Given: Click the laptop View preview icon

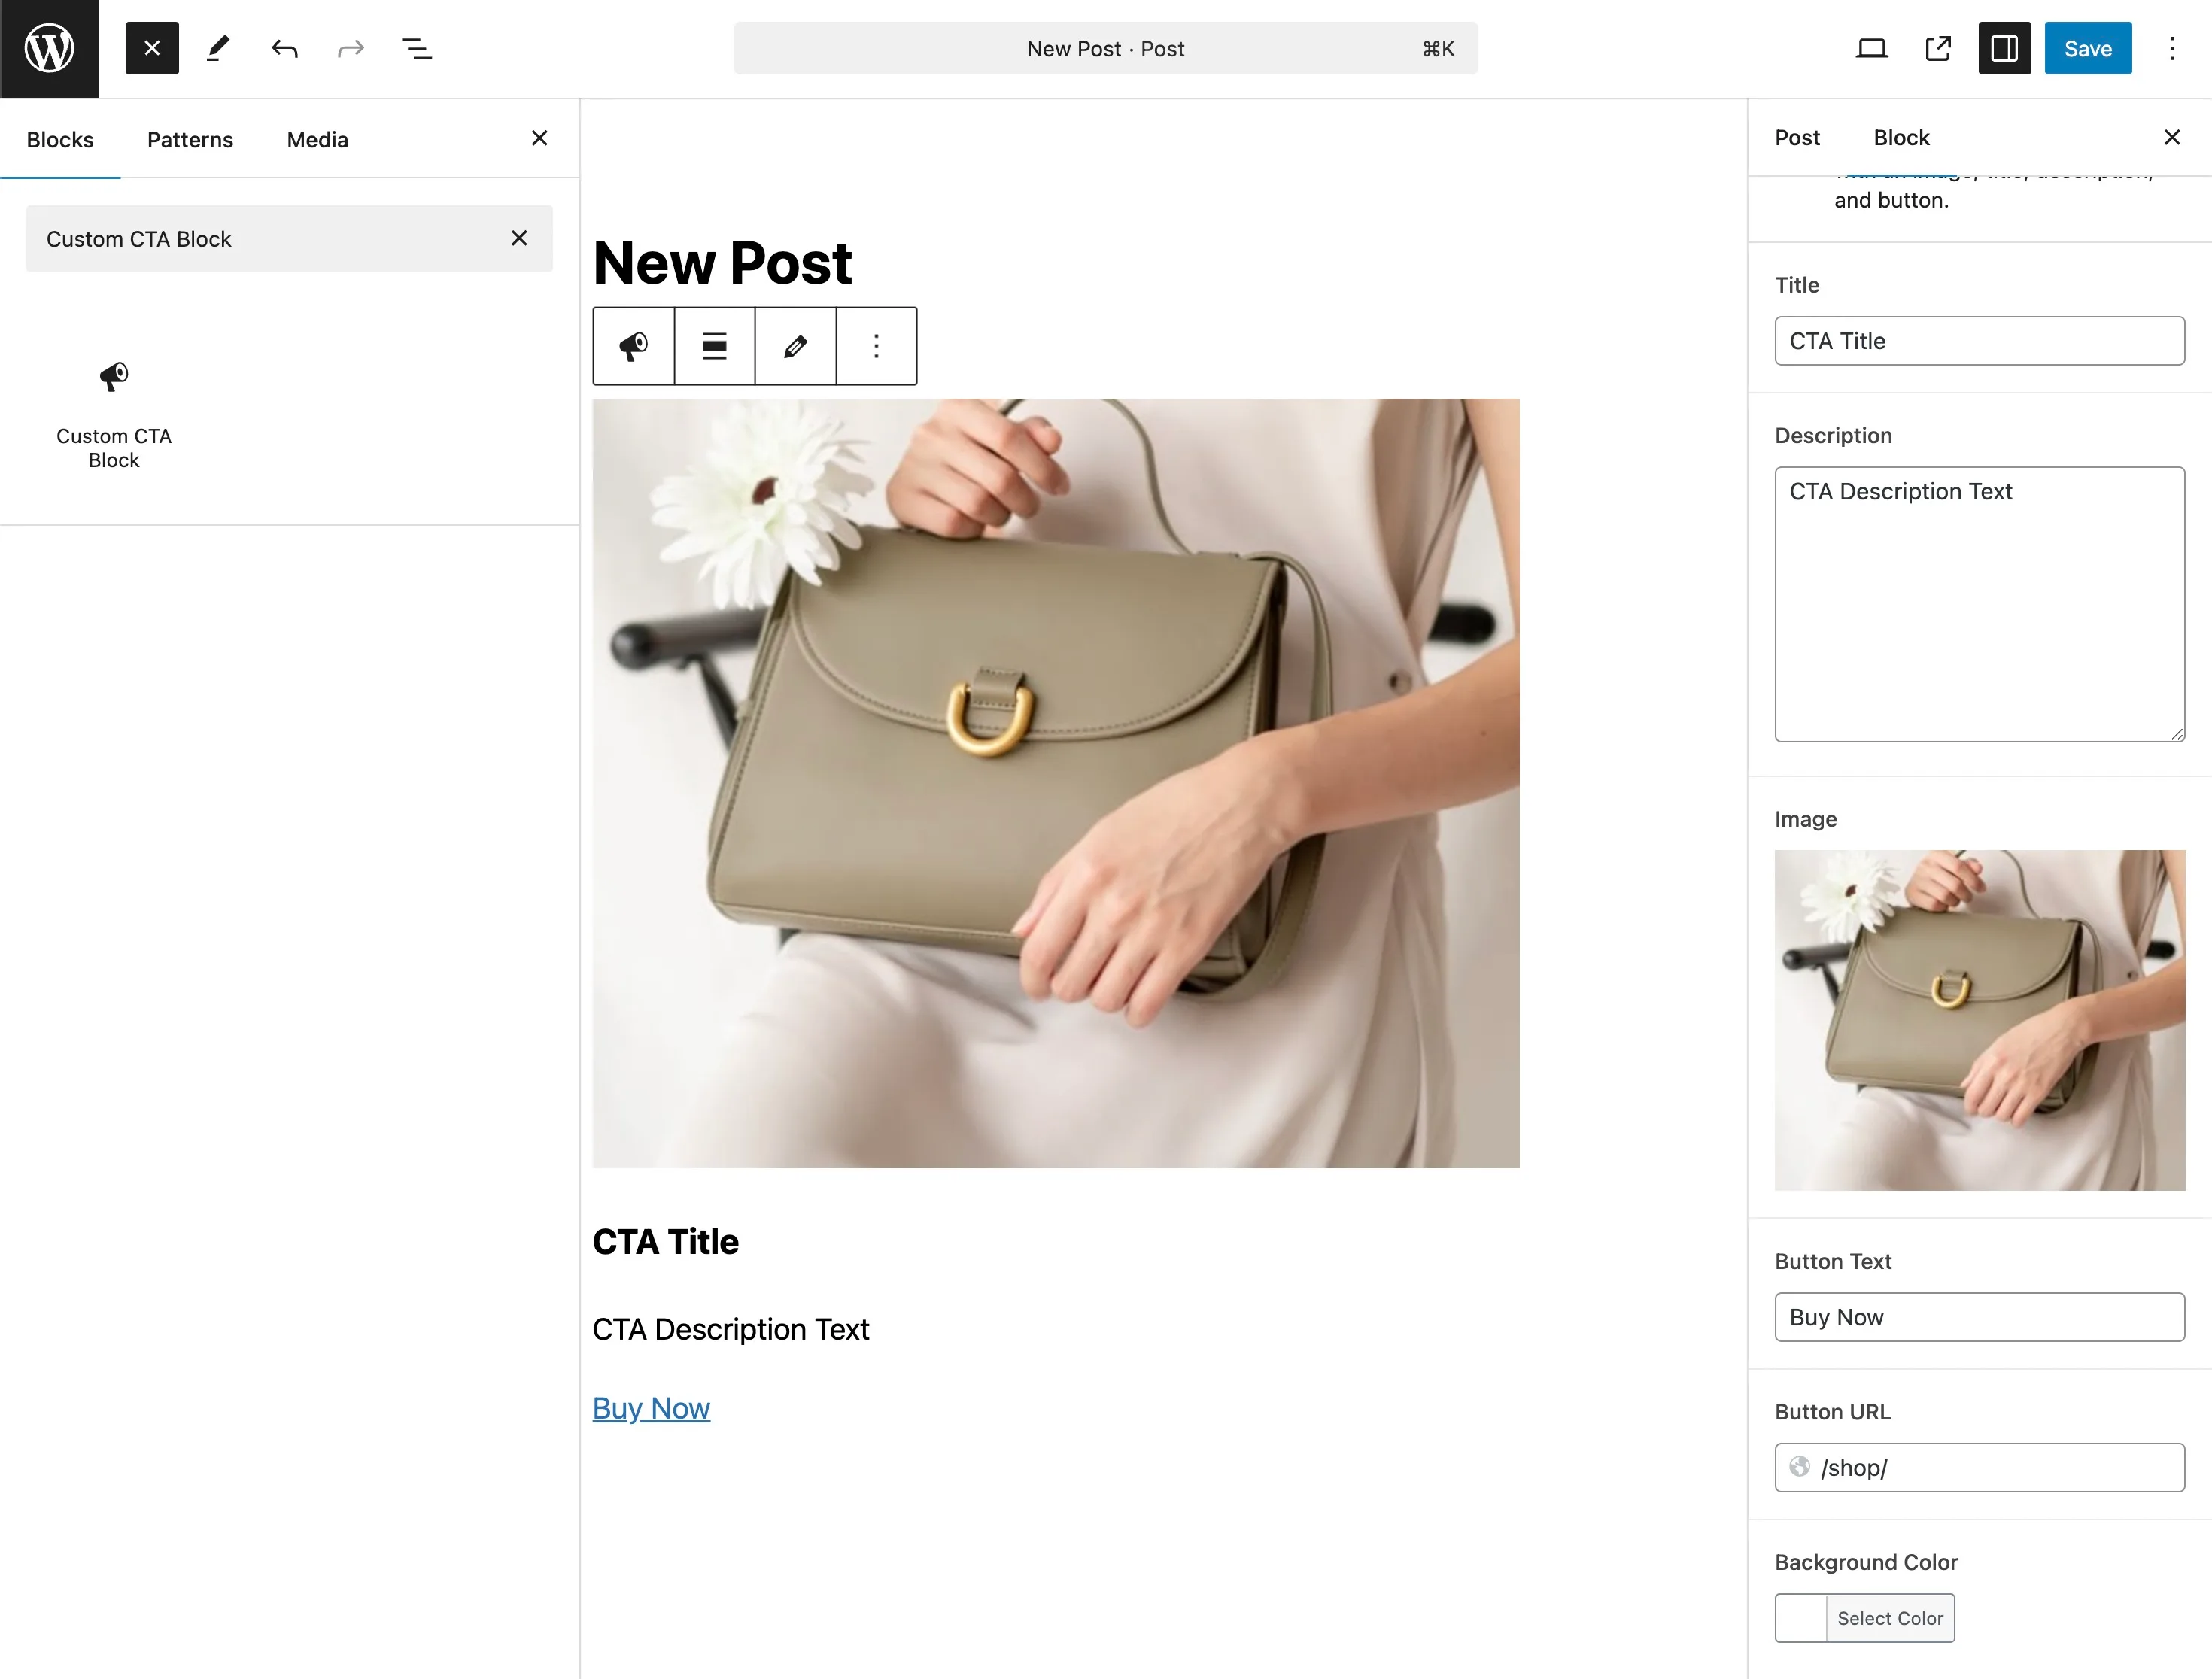Looking at the screenshot, I should 1871,48.
